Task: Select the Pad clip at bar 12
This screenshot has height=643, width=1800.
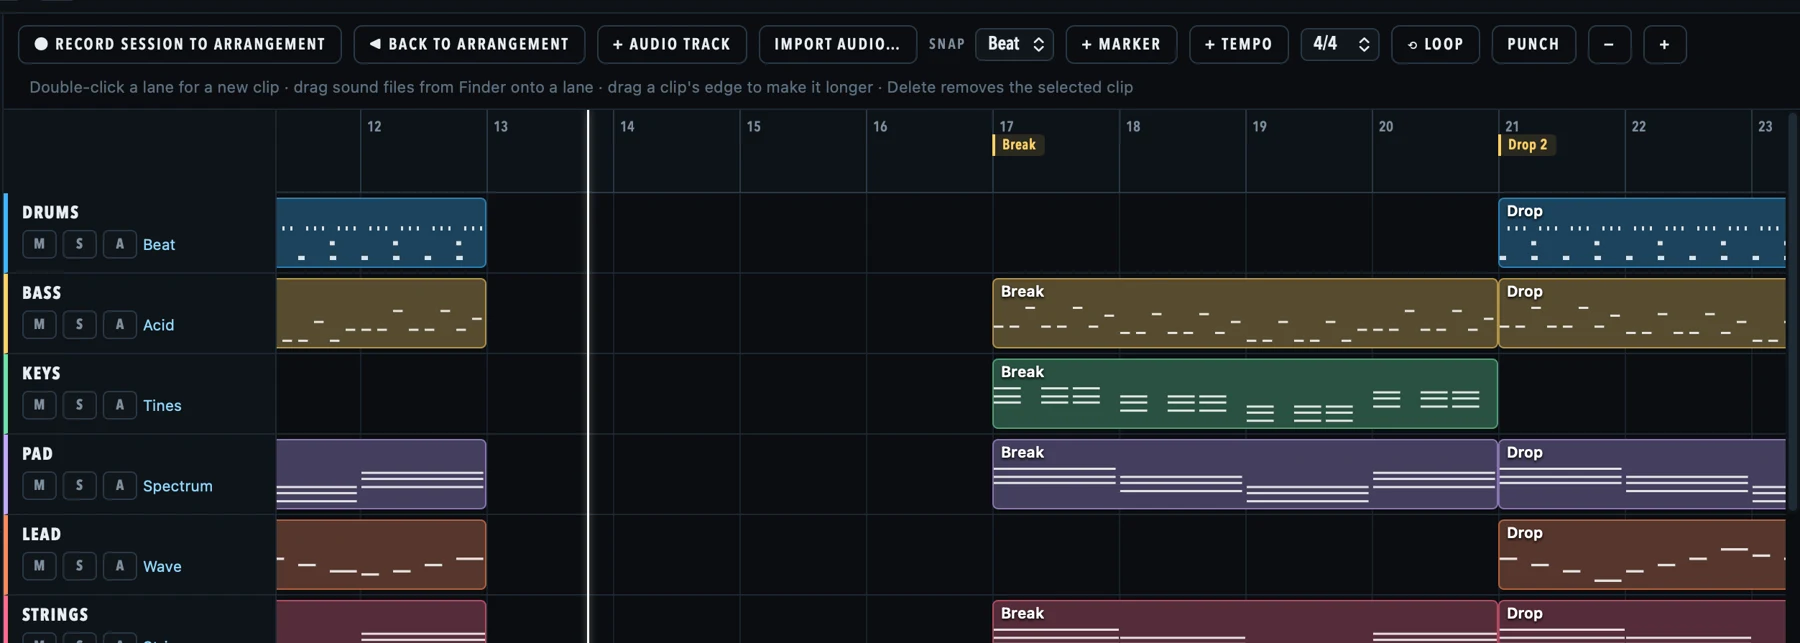Action: tap(381, 474)
